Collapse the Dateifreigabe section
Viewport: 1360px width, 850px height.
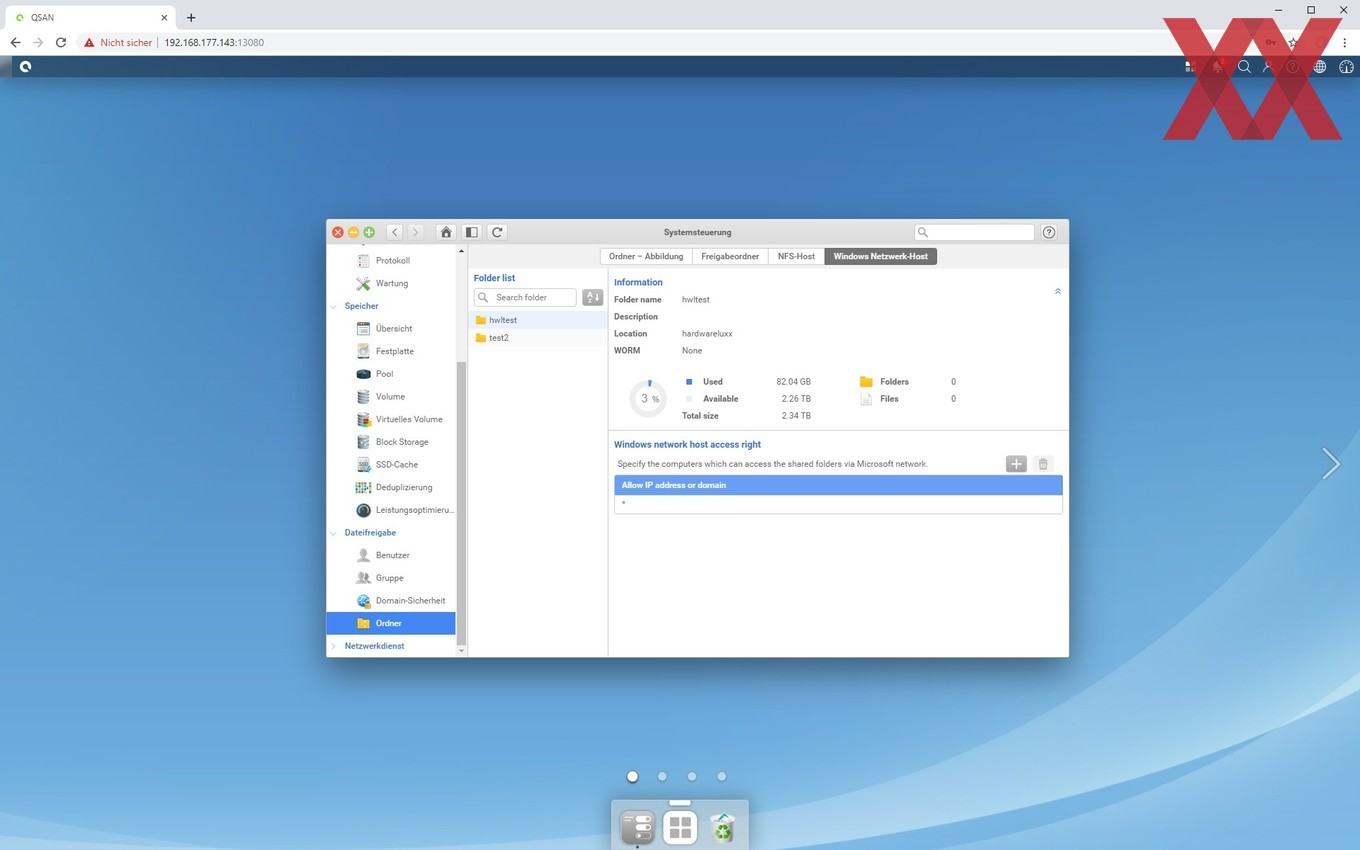(334, 533)
